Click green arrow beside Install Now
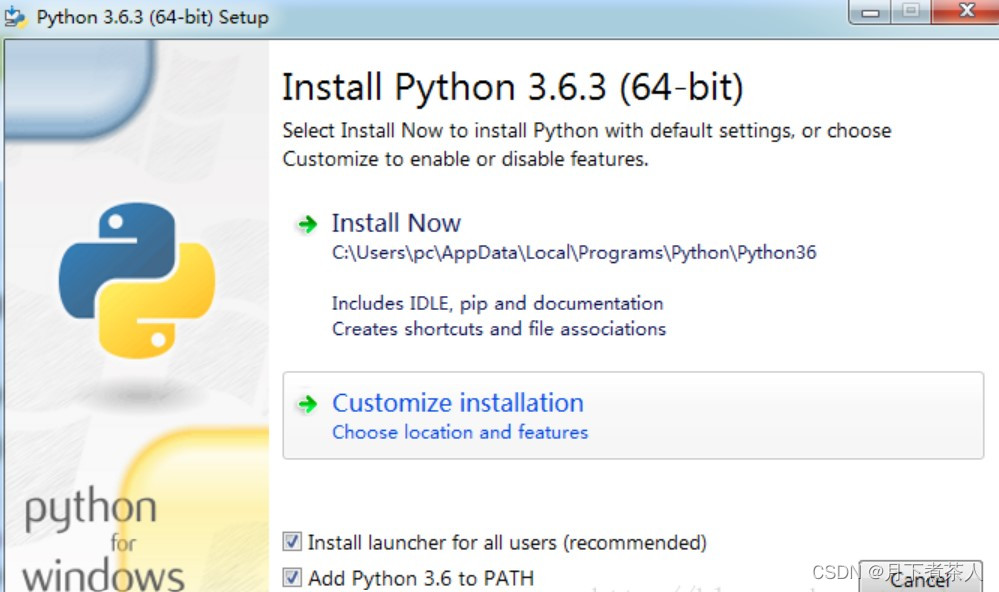This screenshot has height=592, width=999. pos(308,224)
